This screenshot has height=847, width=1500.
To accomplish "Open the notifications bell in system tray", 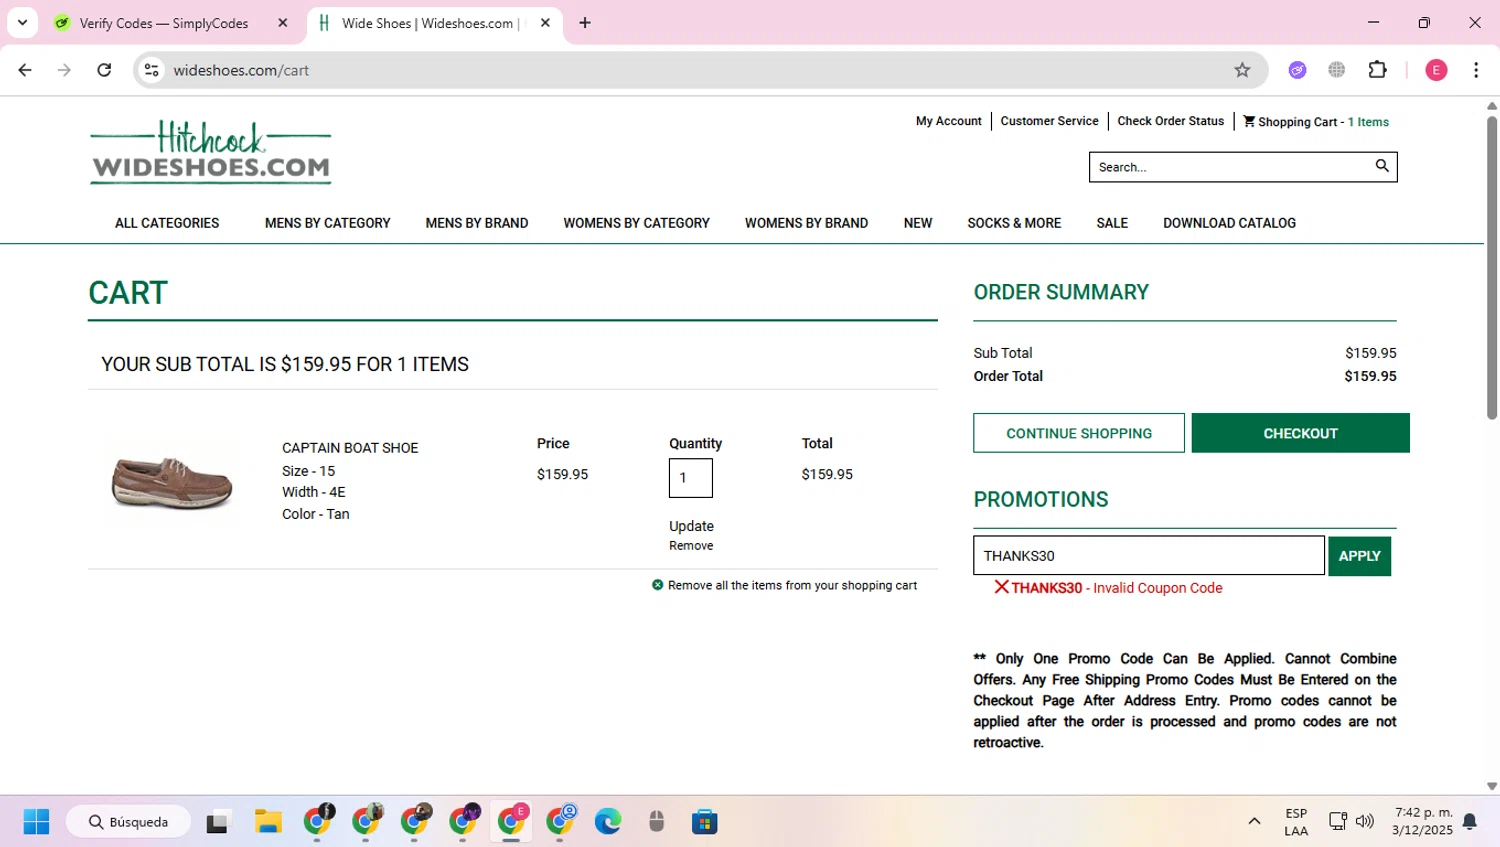I will click(1470, 822).
